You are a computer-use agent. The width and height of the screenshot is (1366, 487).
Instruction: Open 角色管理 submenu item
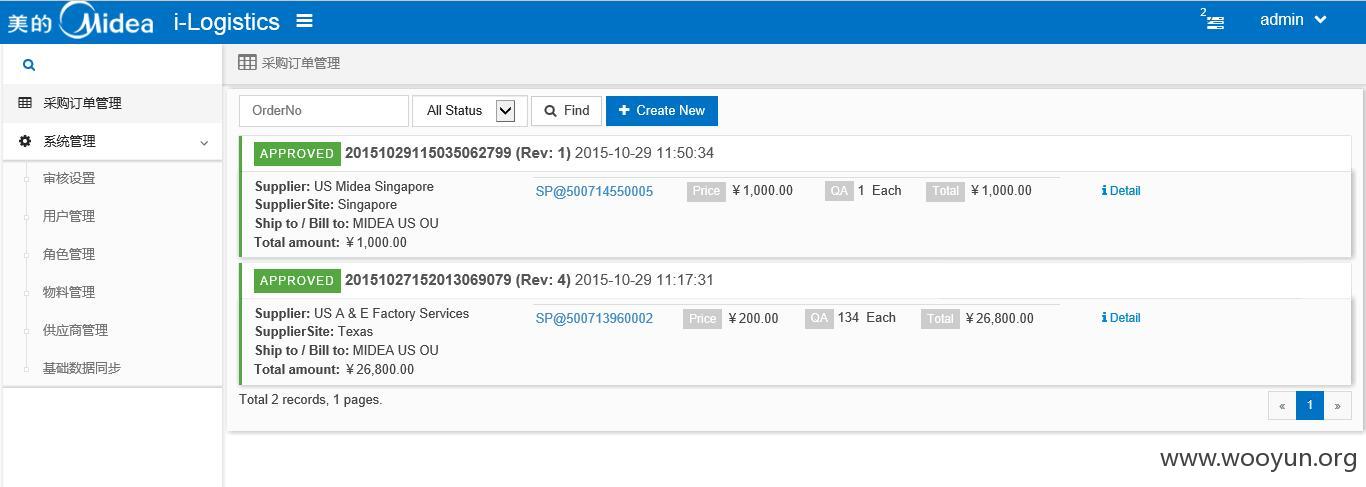pos(69,254)
